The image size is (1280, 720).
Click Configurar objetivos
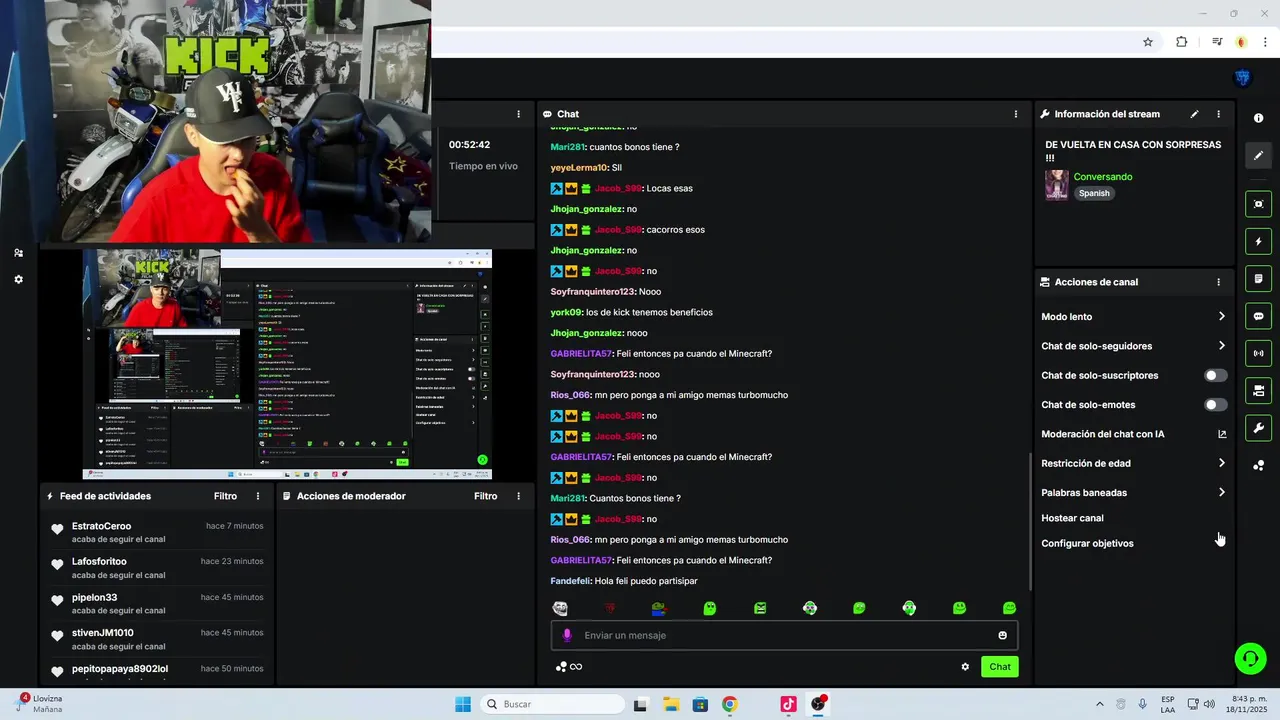coord(1087,543)
